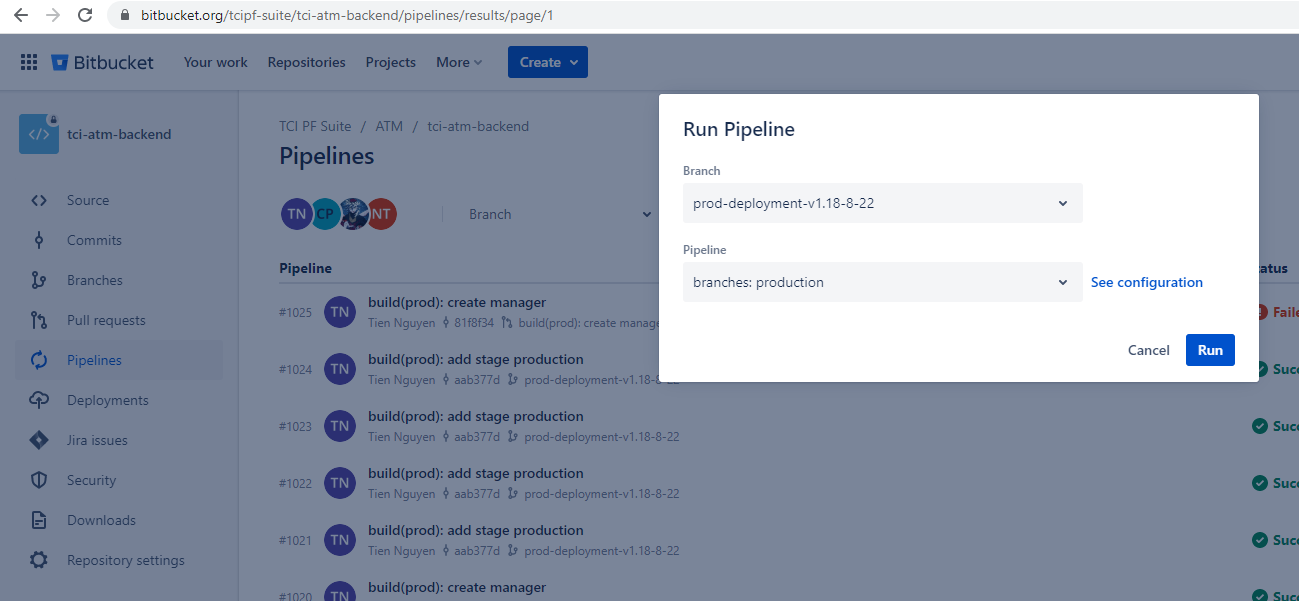The image size is (1299, 601).
Task: Open the Create dropdown button
Action: (x=547, y=62)
